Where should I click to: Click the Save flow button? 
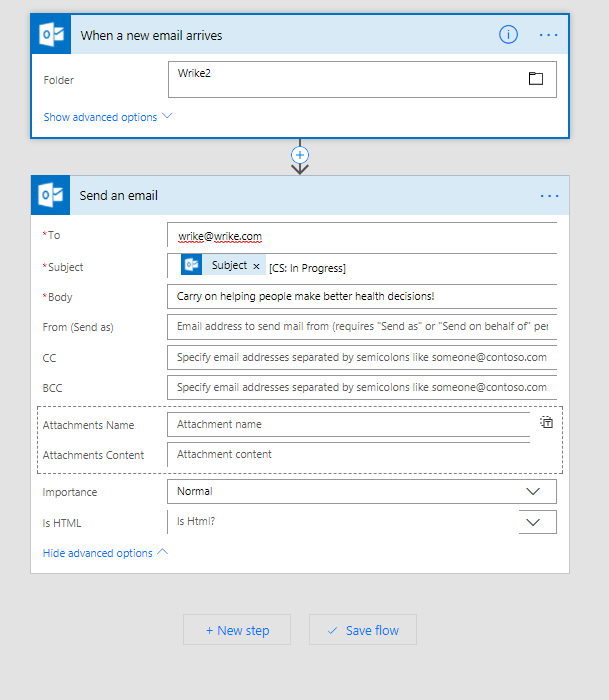point(362,630)
